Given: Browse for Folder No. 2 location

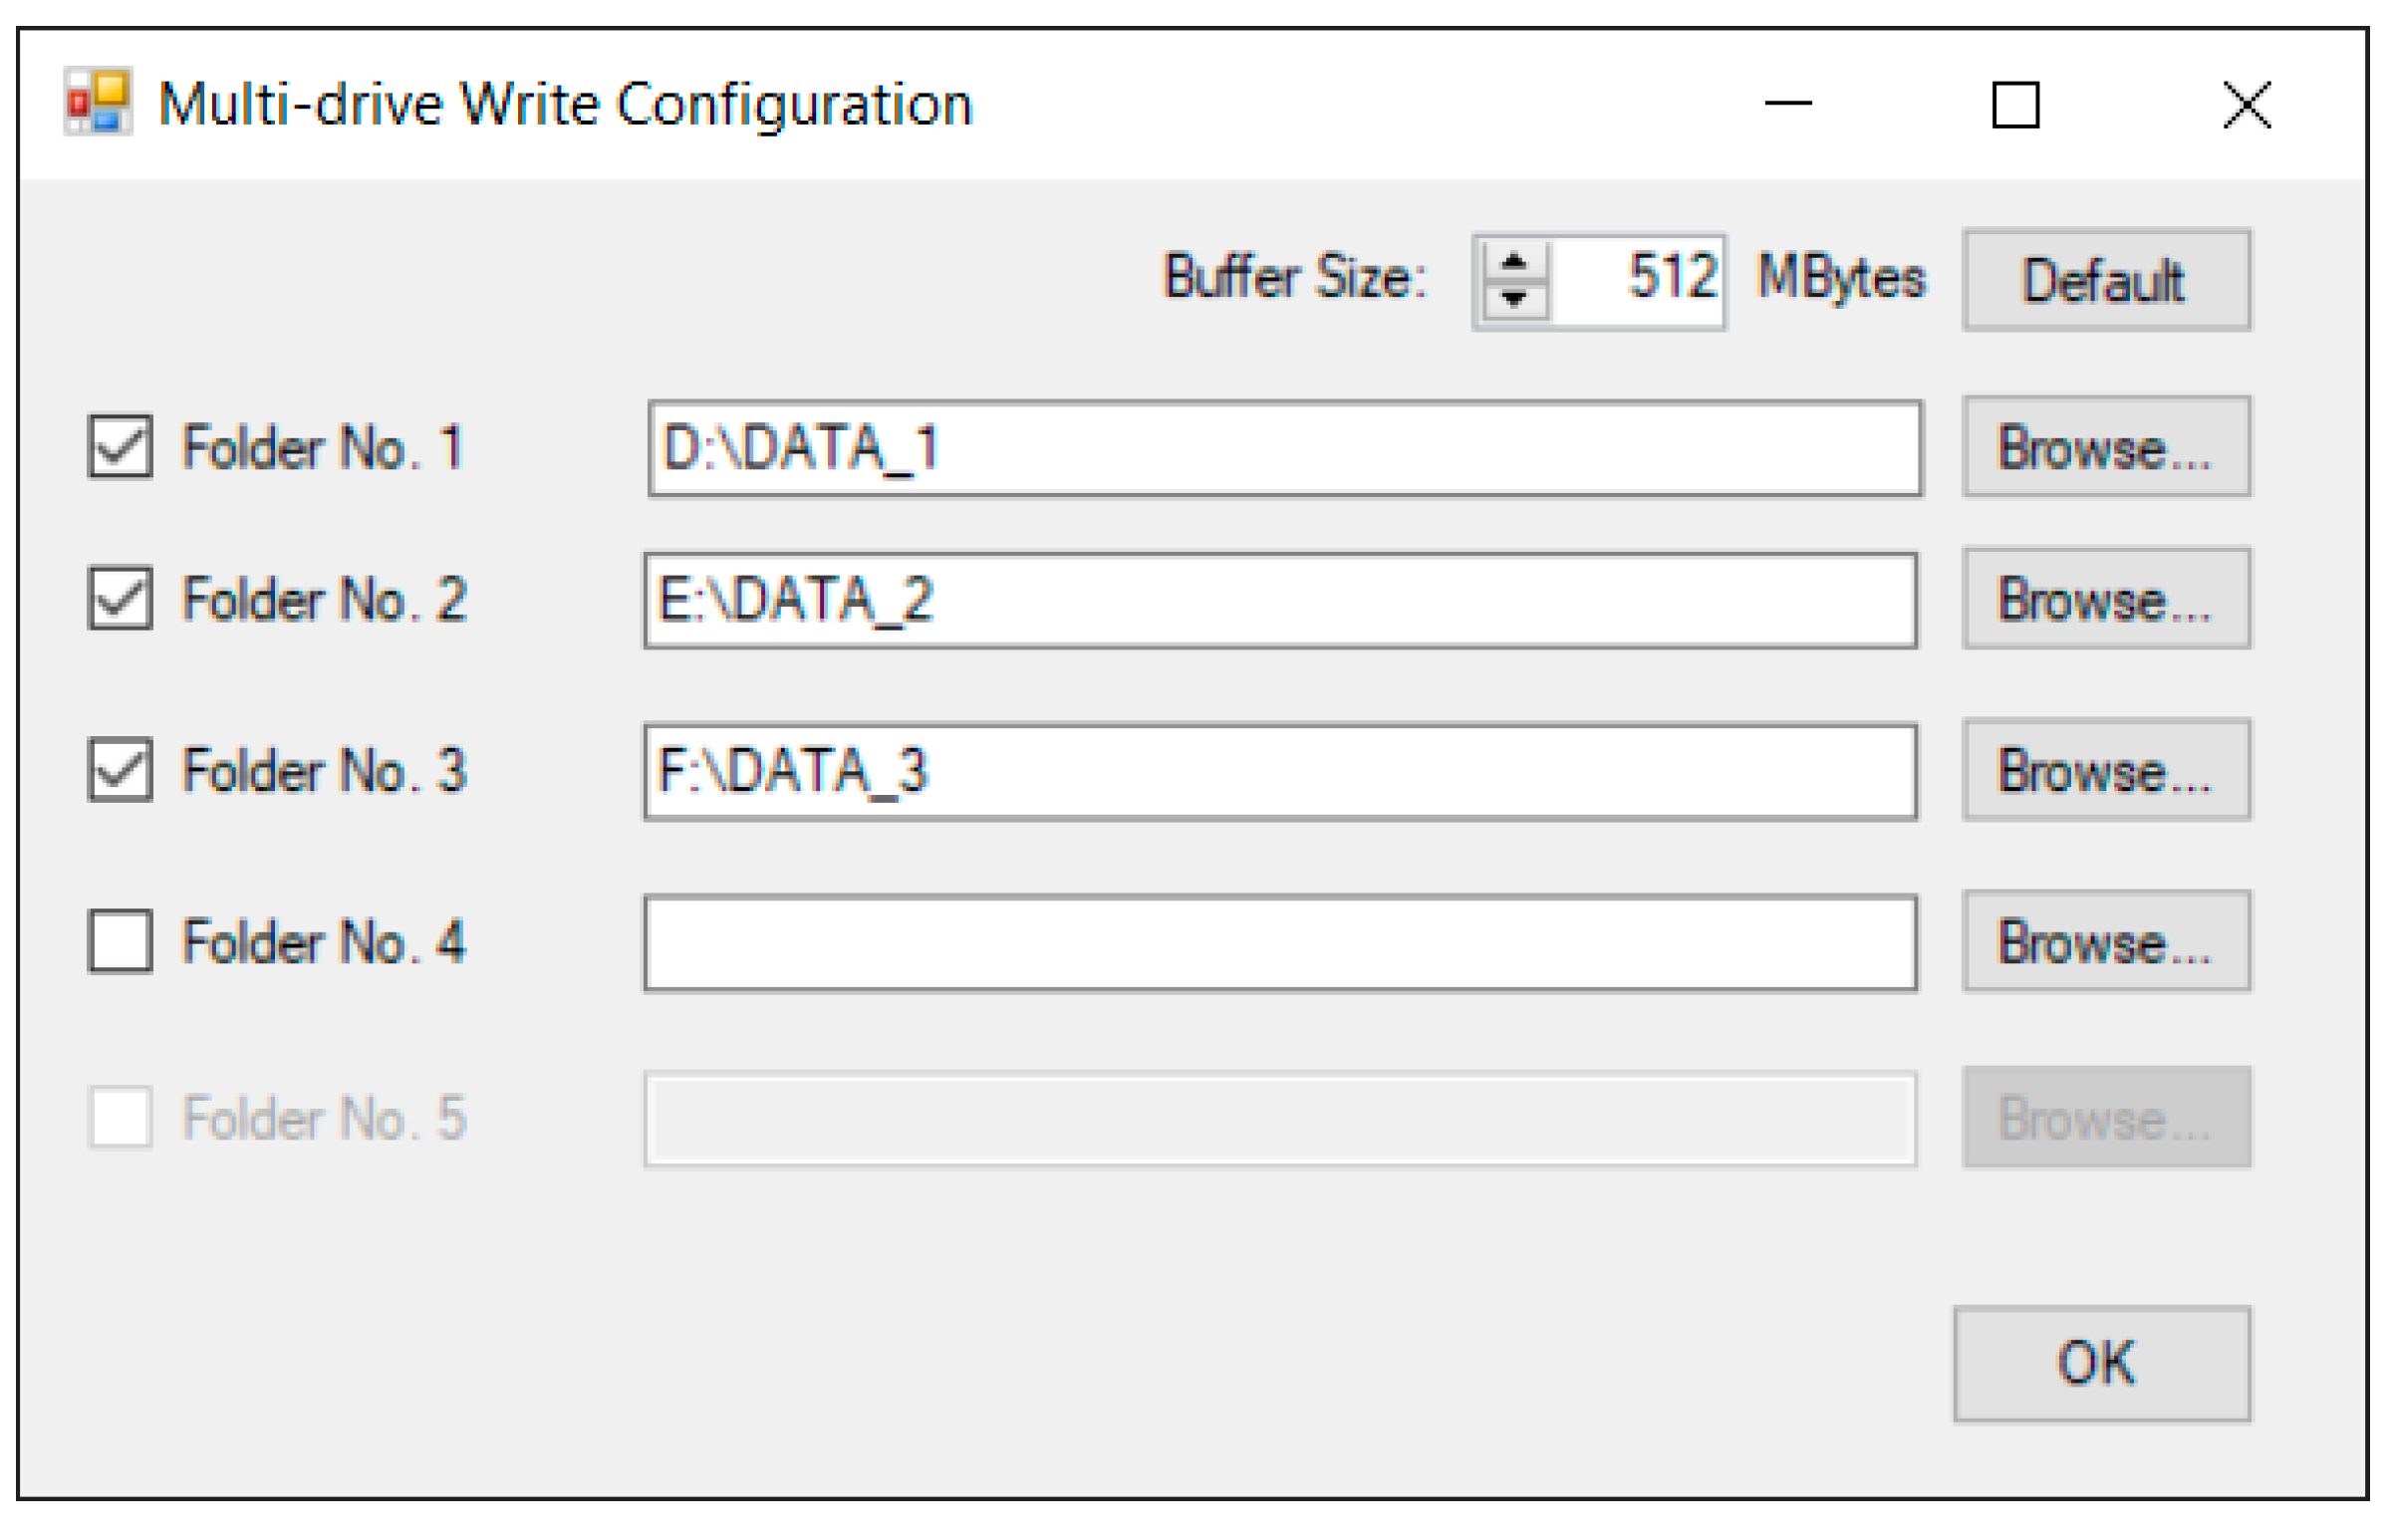Looking at the screenshot, I should 2107,599.
